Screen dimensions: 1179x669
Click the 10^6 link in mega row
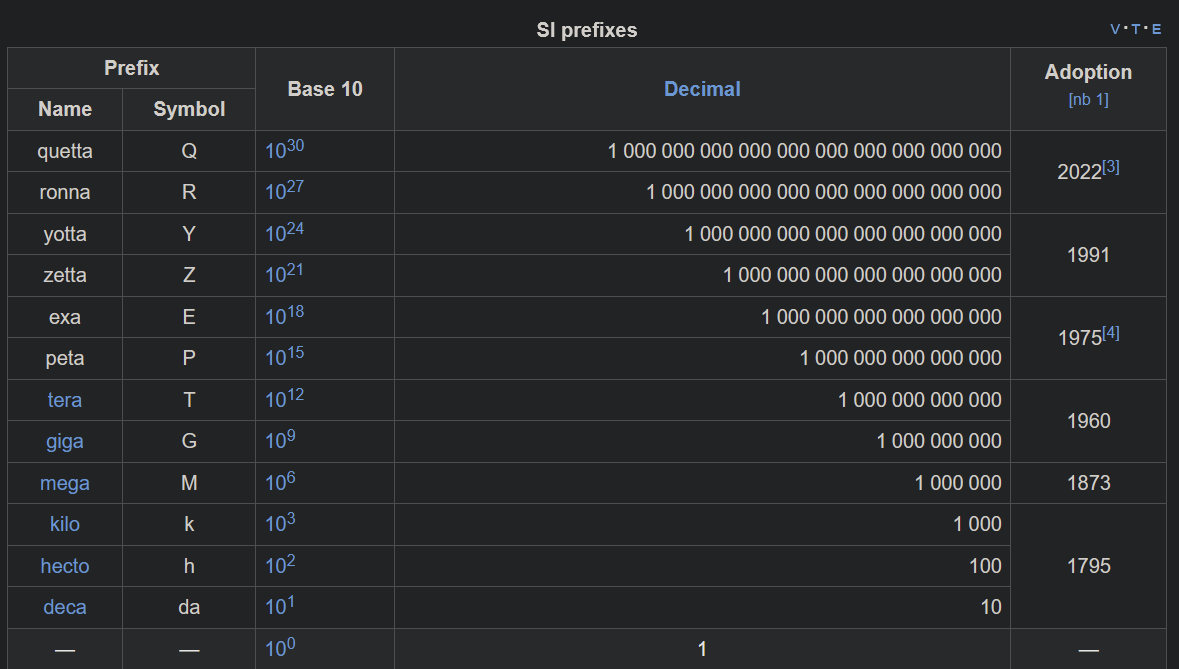coord(280,481)
